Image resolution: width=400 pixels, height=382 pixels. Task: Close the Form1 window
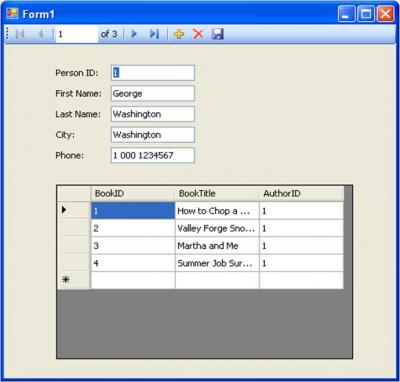coord(385,14)
